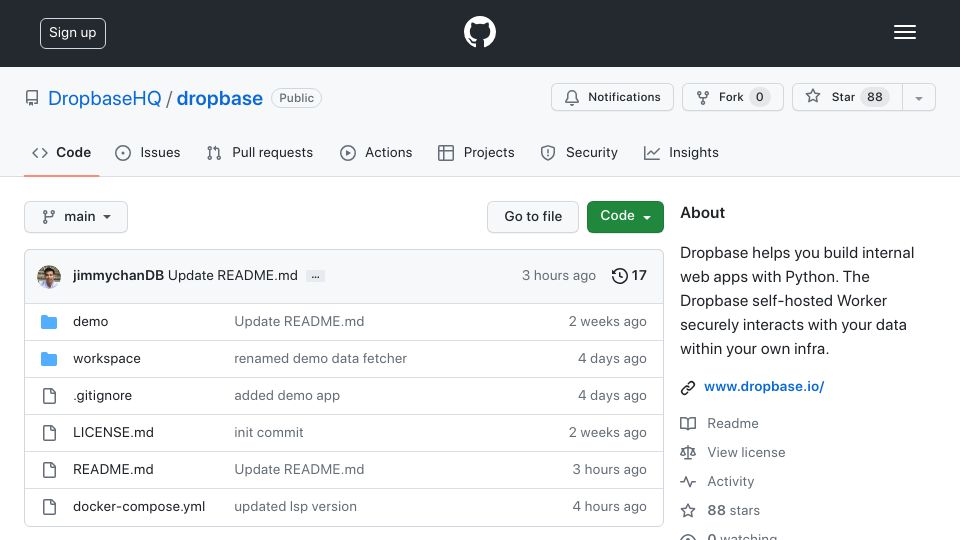Open the green Code dropdown button
Viewport: 960px width, 540px height.
coord(625,217)
